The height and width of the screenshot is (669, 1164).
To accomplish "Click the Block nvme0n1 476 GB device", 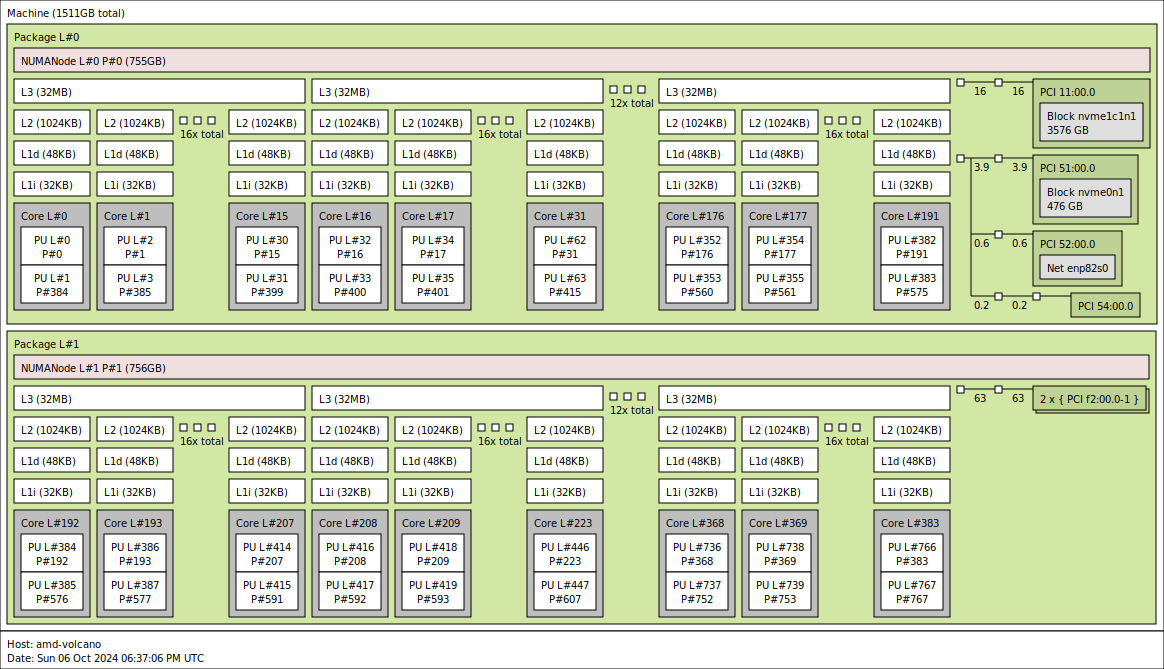I will [x=1085, y=199].
